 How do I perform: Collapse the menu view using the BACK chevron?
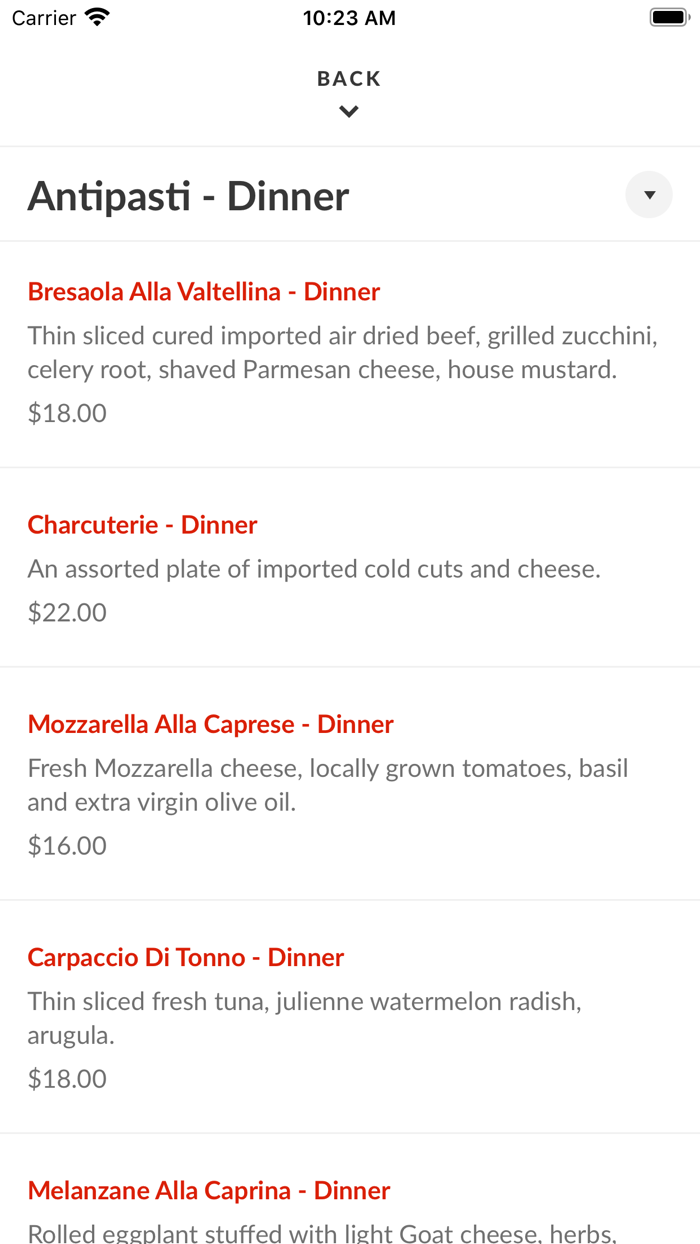coord(348,111)
